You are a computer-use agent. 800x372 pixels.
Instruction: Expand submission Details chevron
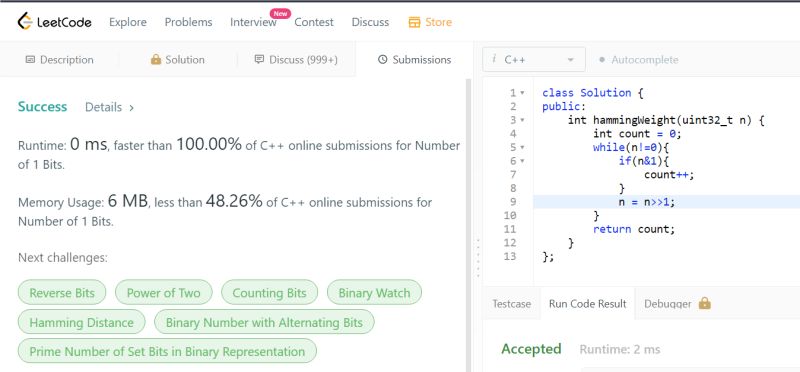click(132, 108)
